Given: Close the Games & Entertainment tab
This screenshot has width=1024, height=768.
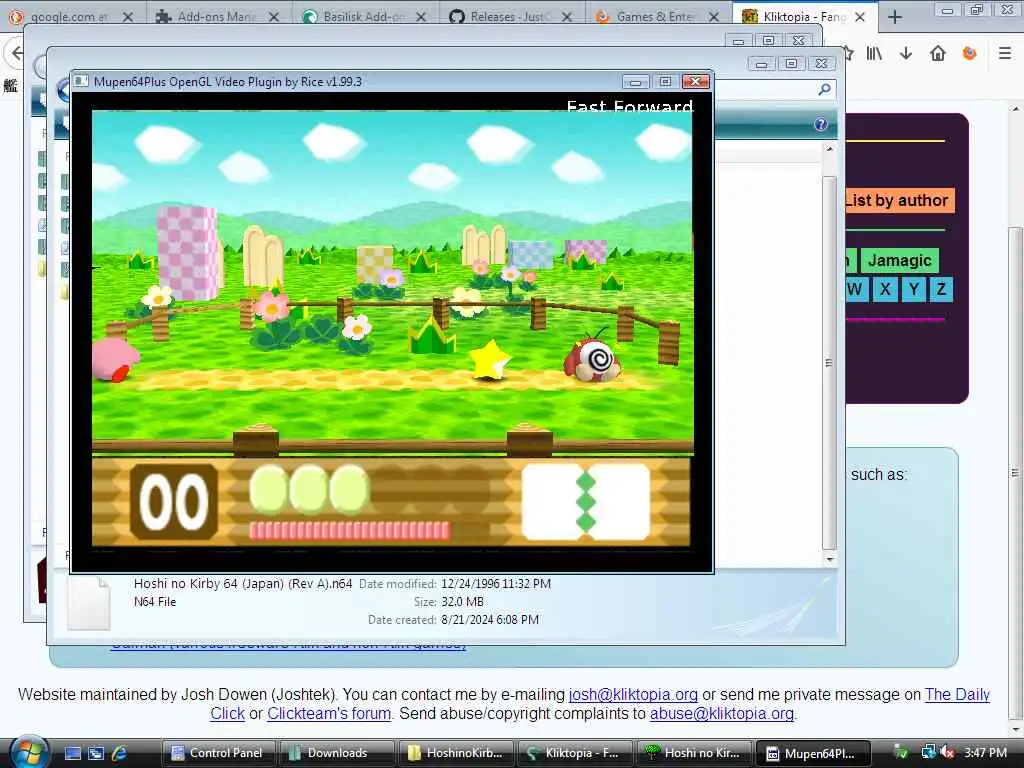Looking at the screenshot, I should click(x=714, y=17).
